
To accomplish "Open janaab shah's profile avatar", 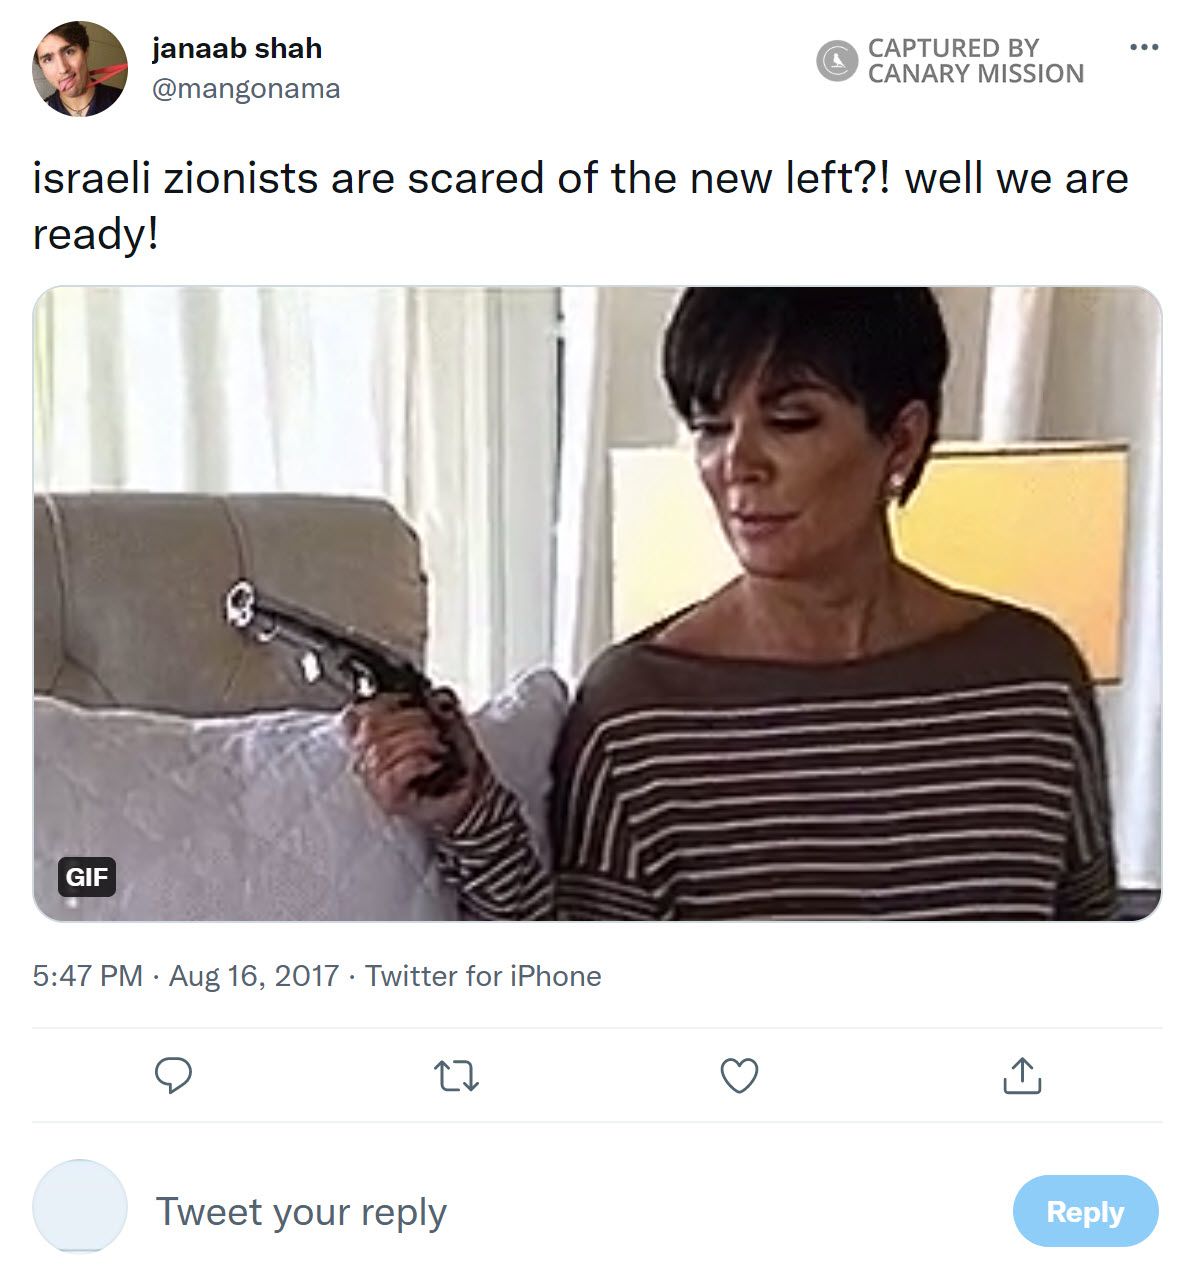I will (80, 69).
